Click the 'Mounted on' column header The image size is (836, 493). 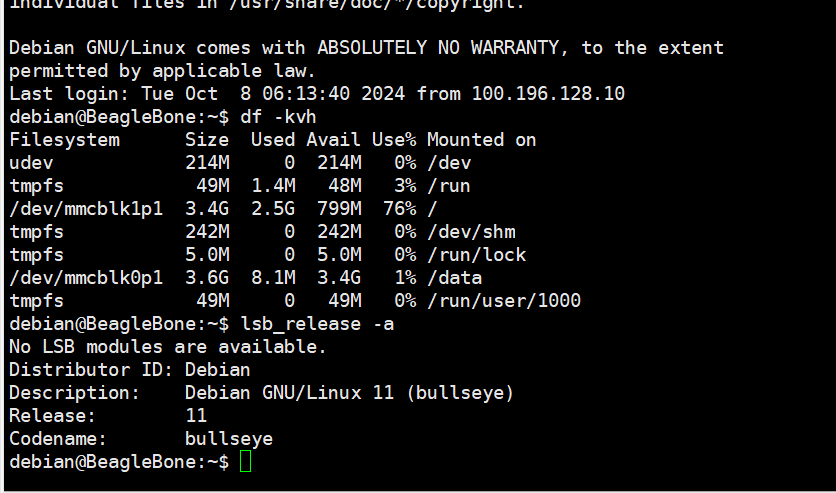click(481, 140)
